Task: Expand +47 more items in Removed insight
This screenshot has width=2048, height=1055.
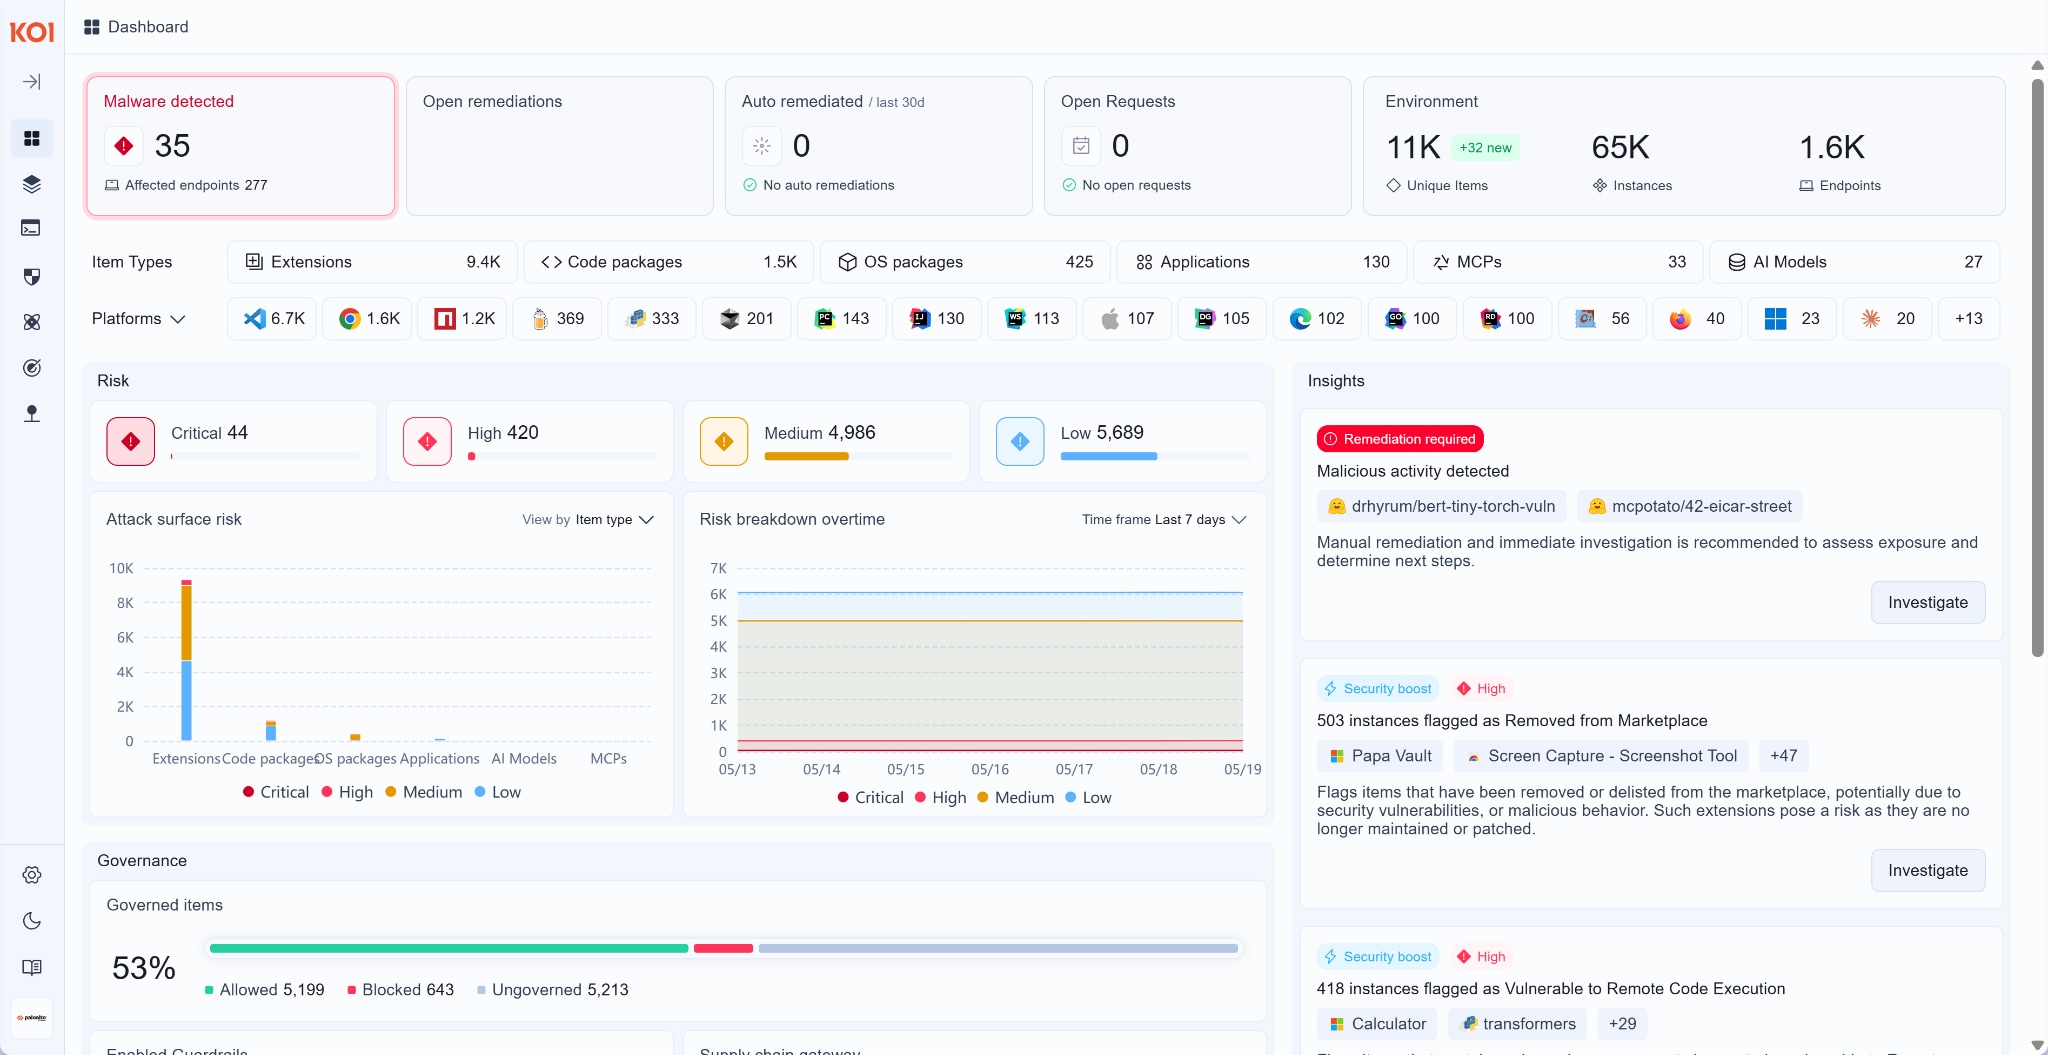Action: coord(1783,756)
